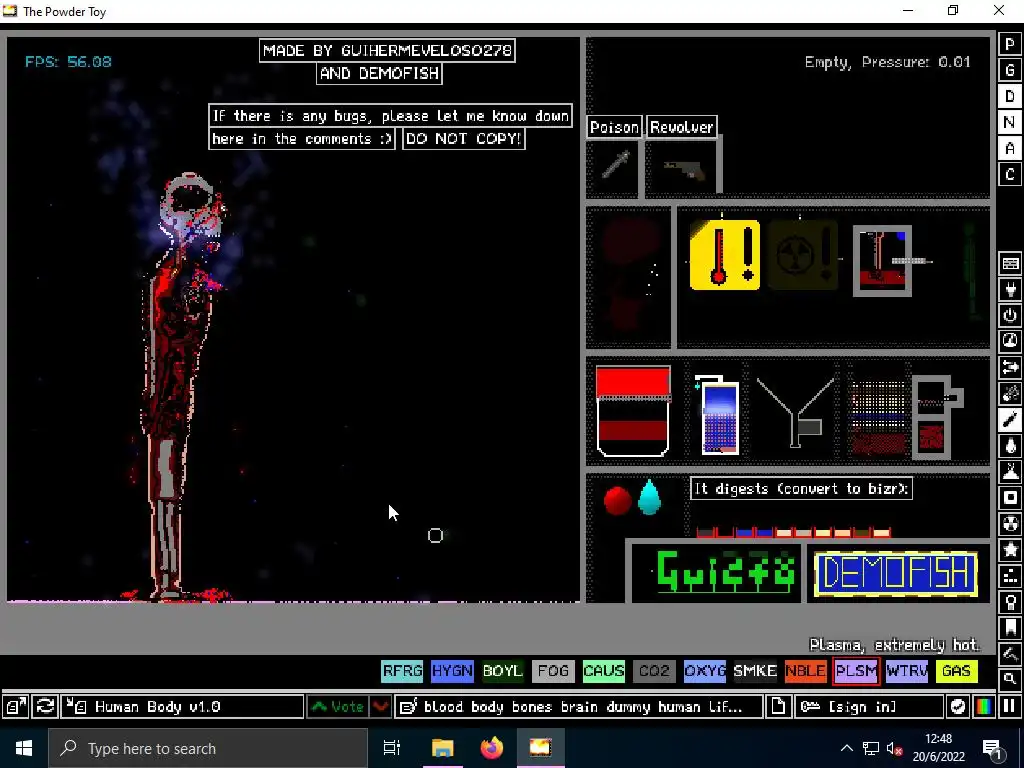The height and width of the screenshot is (768, 1024).
Task: Select the PLSM plasma element
Action: click(x=856, y=671)
